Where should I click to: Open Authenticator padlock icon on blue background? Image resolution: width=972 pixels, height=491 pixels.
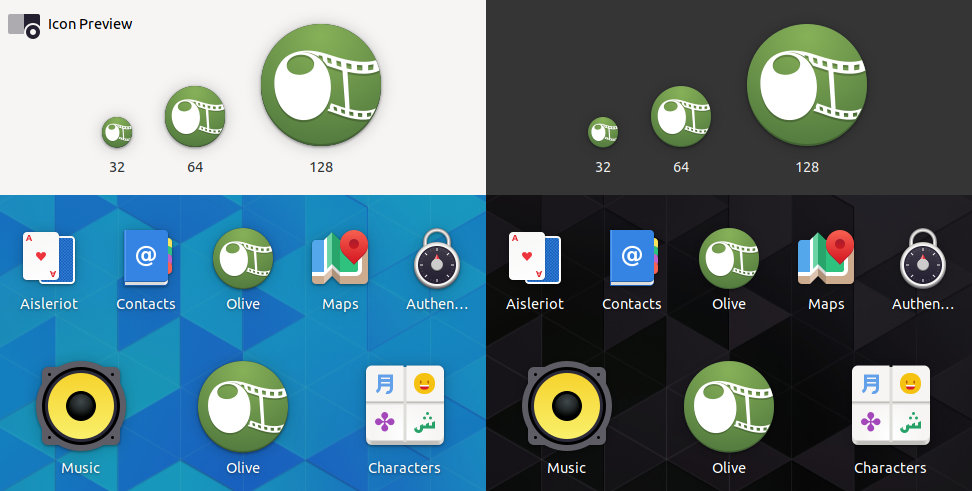[x=437, y=259]
